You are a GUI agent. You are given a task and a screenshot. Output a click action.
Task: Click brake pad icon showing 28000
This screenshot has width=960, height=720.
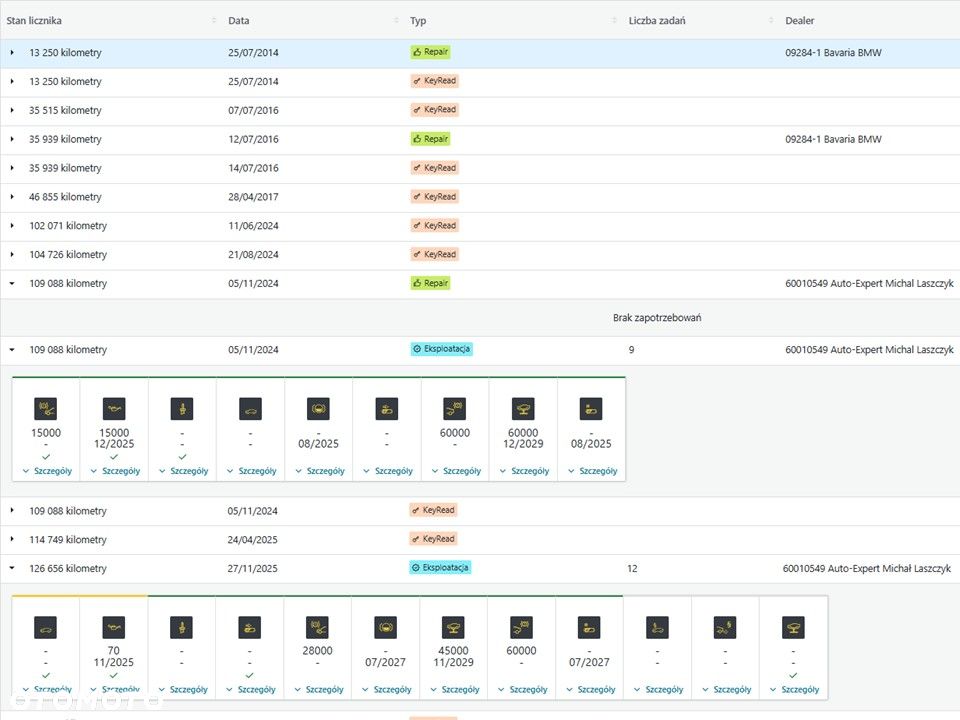click(317, 628)
